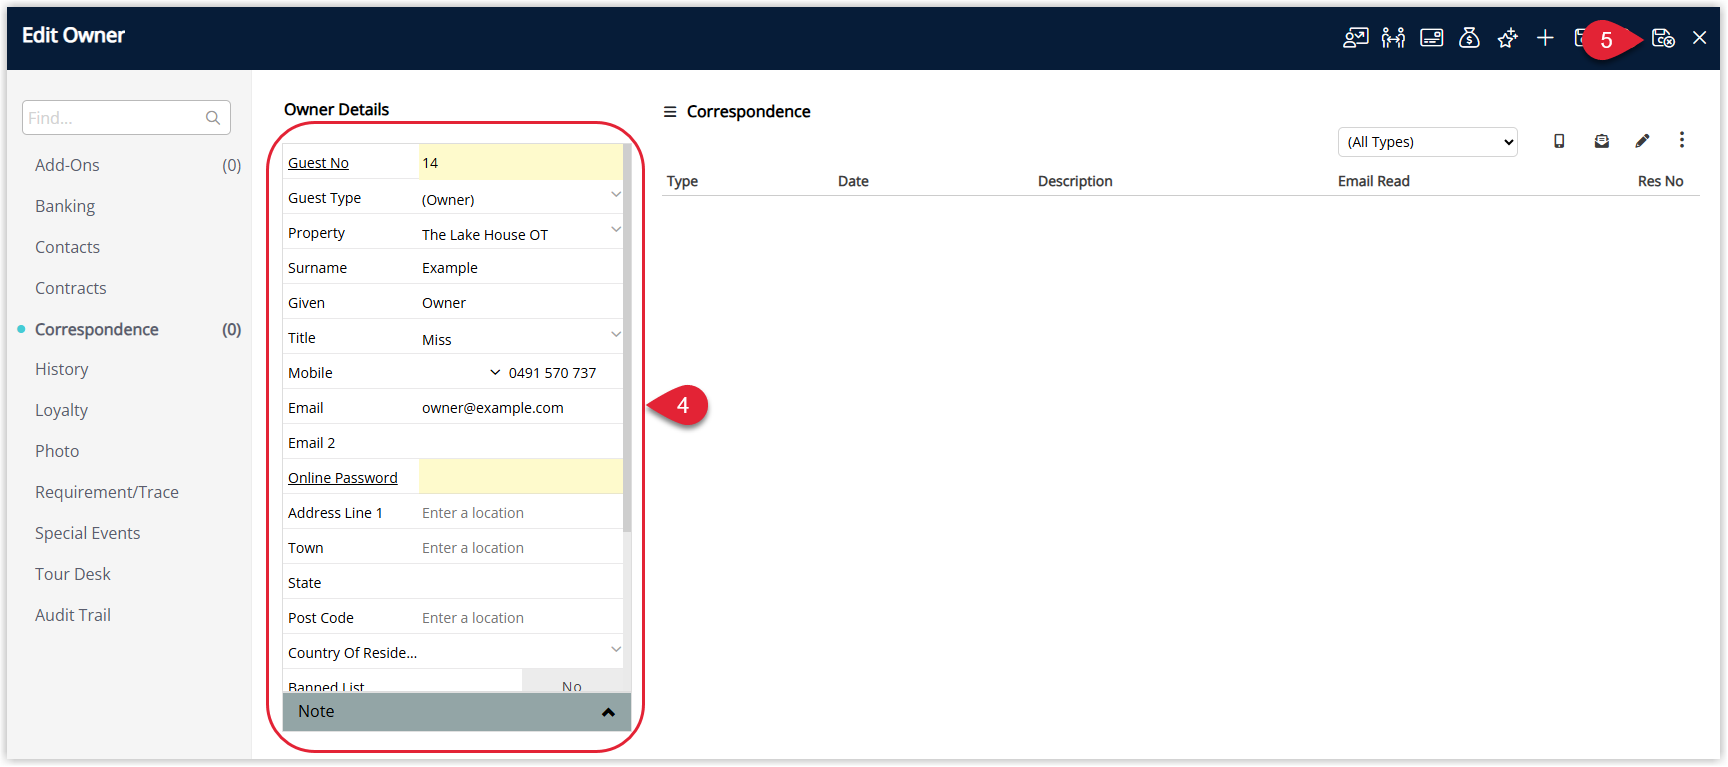Expand the Guest Type dropdown
Screen dimensions: 1728x767
616,195
